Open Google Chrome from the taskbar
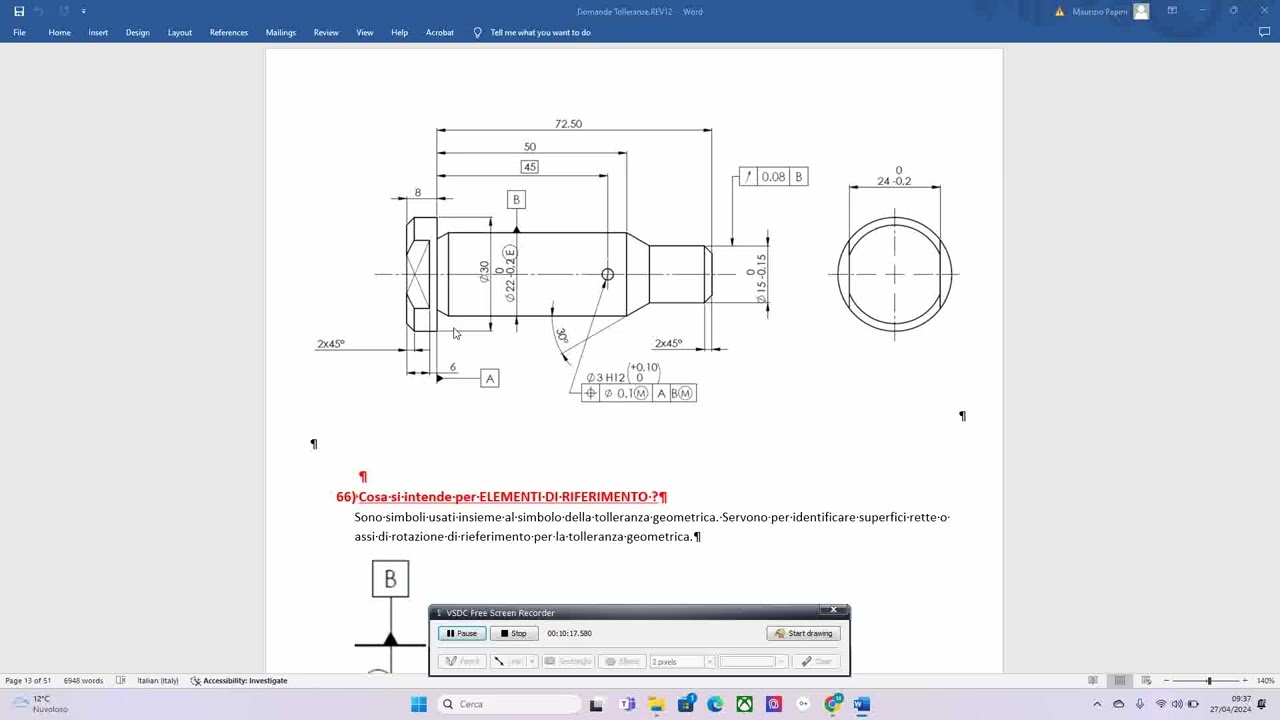 [833, 704]
